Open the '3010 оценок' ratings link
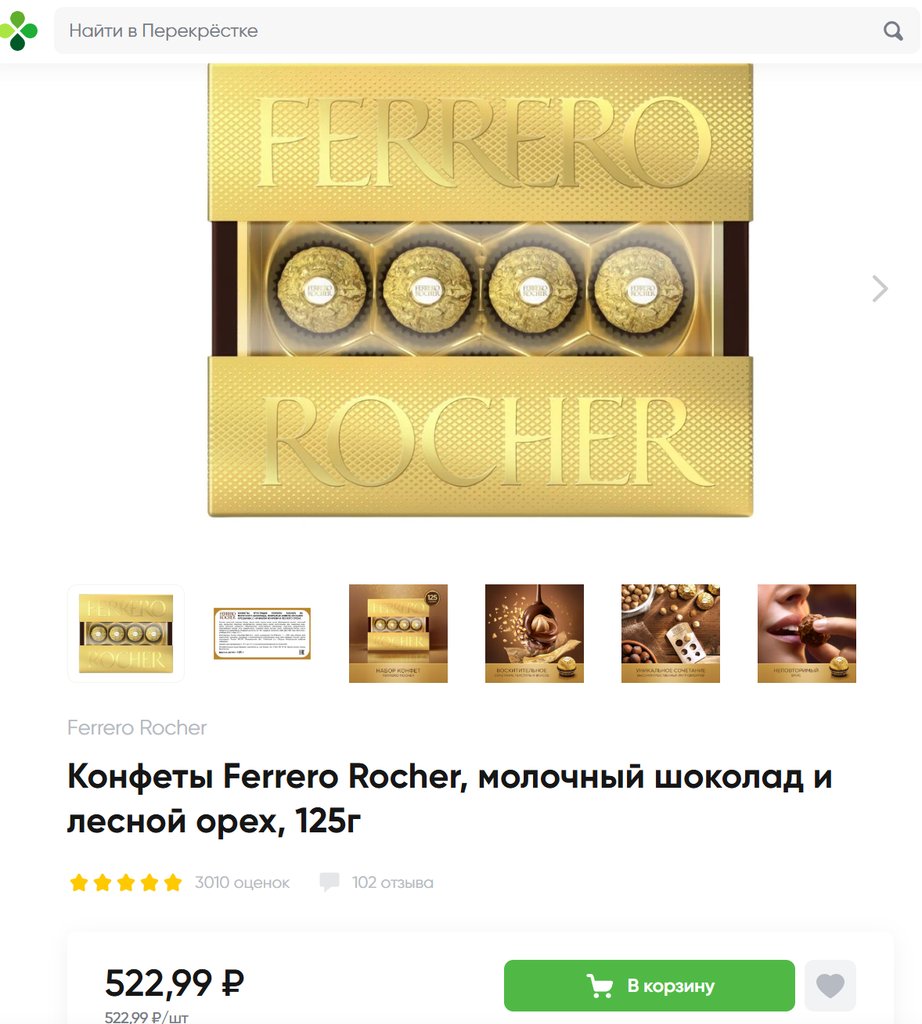 [x=242, y=882]
